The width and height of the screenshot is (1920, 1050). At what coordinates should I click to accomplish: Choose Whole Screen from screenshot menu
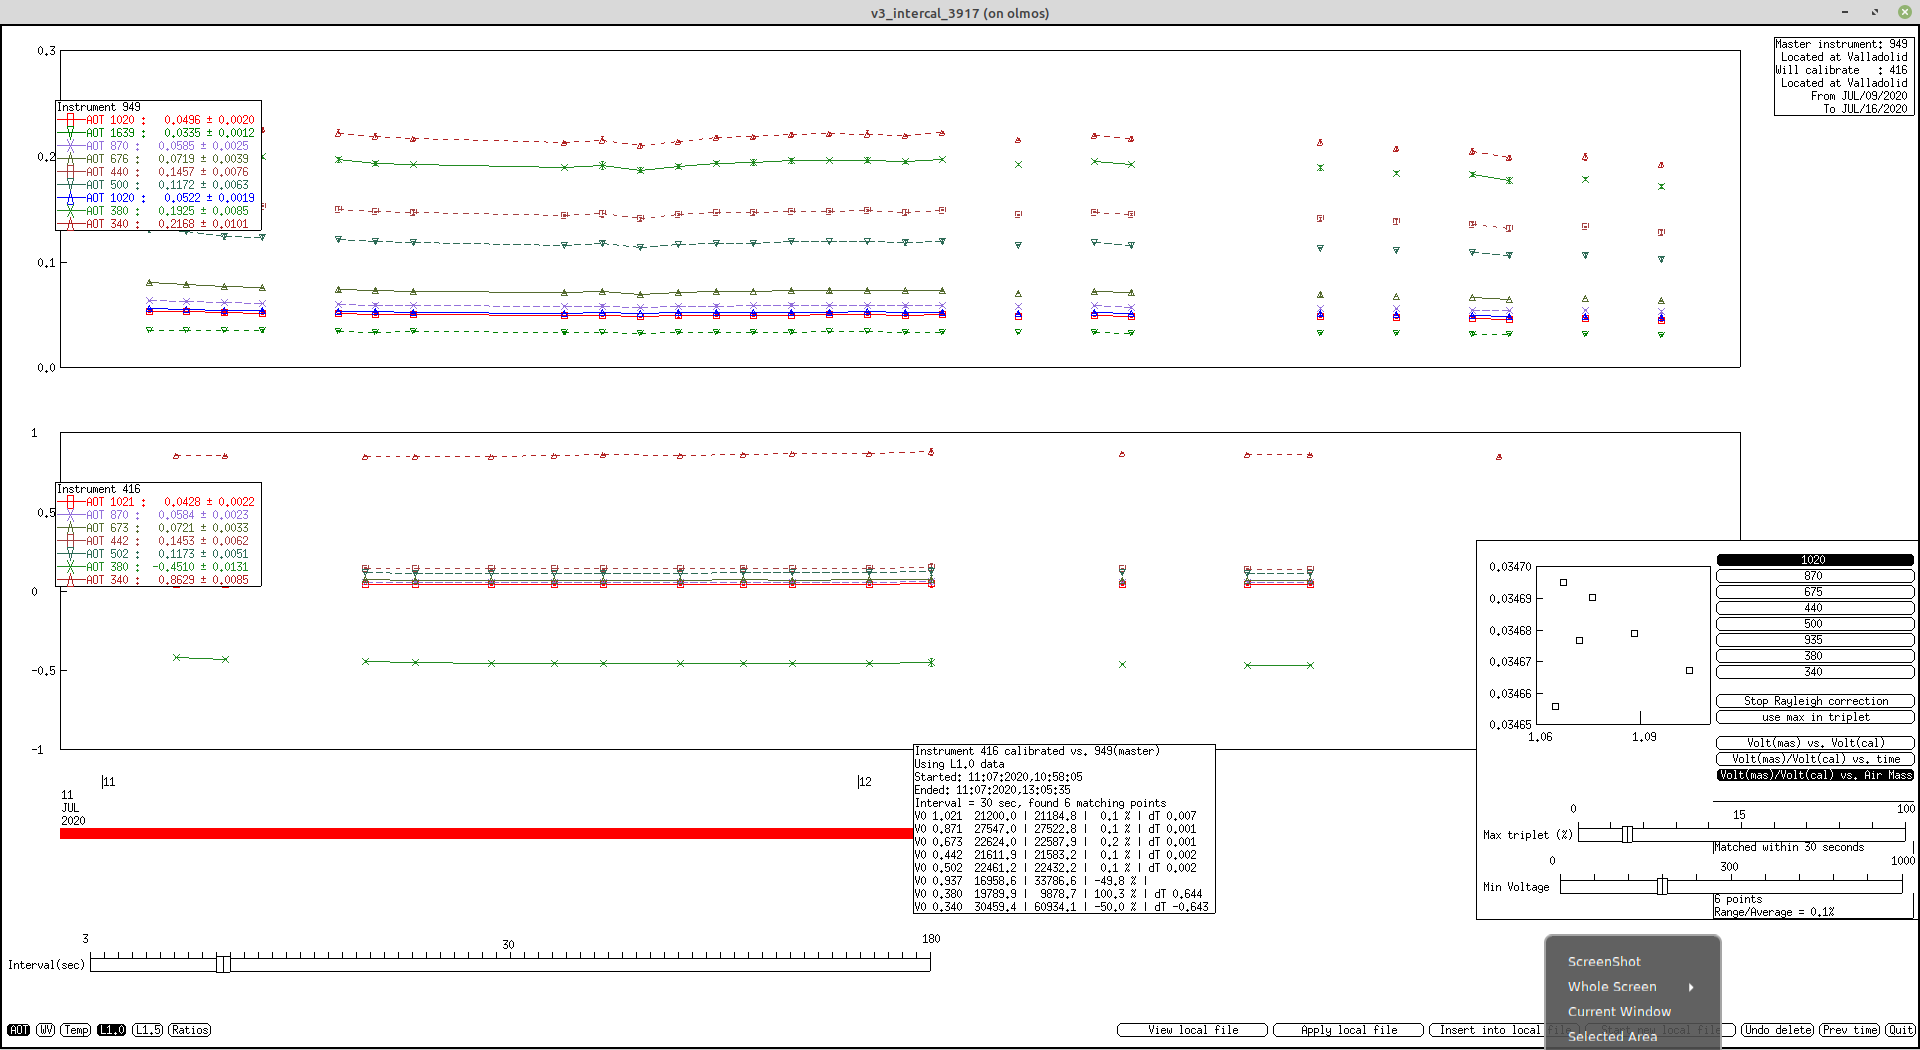point(1612,987)
